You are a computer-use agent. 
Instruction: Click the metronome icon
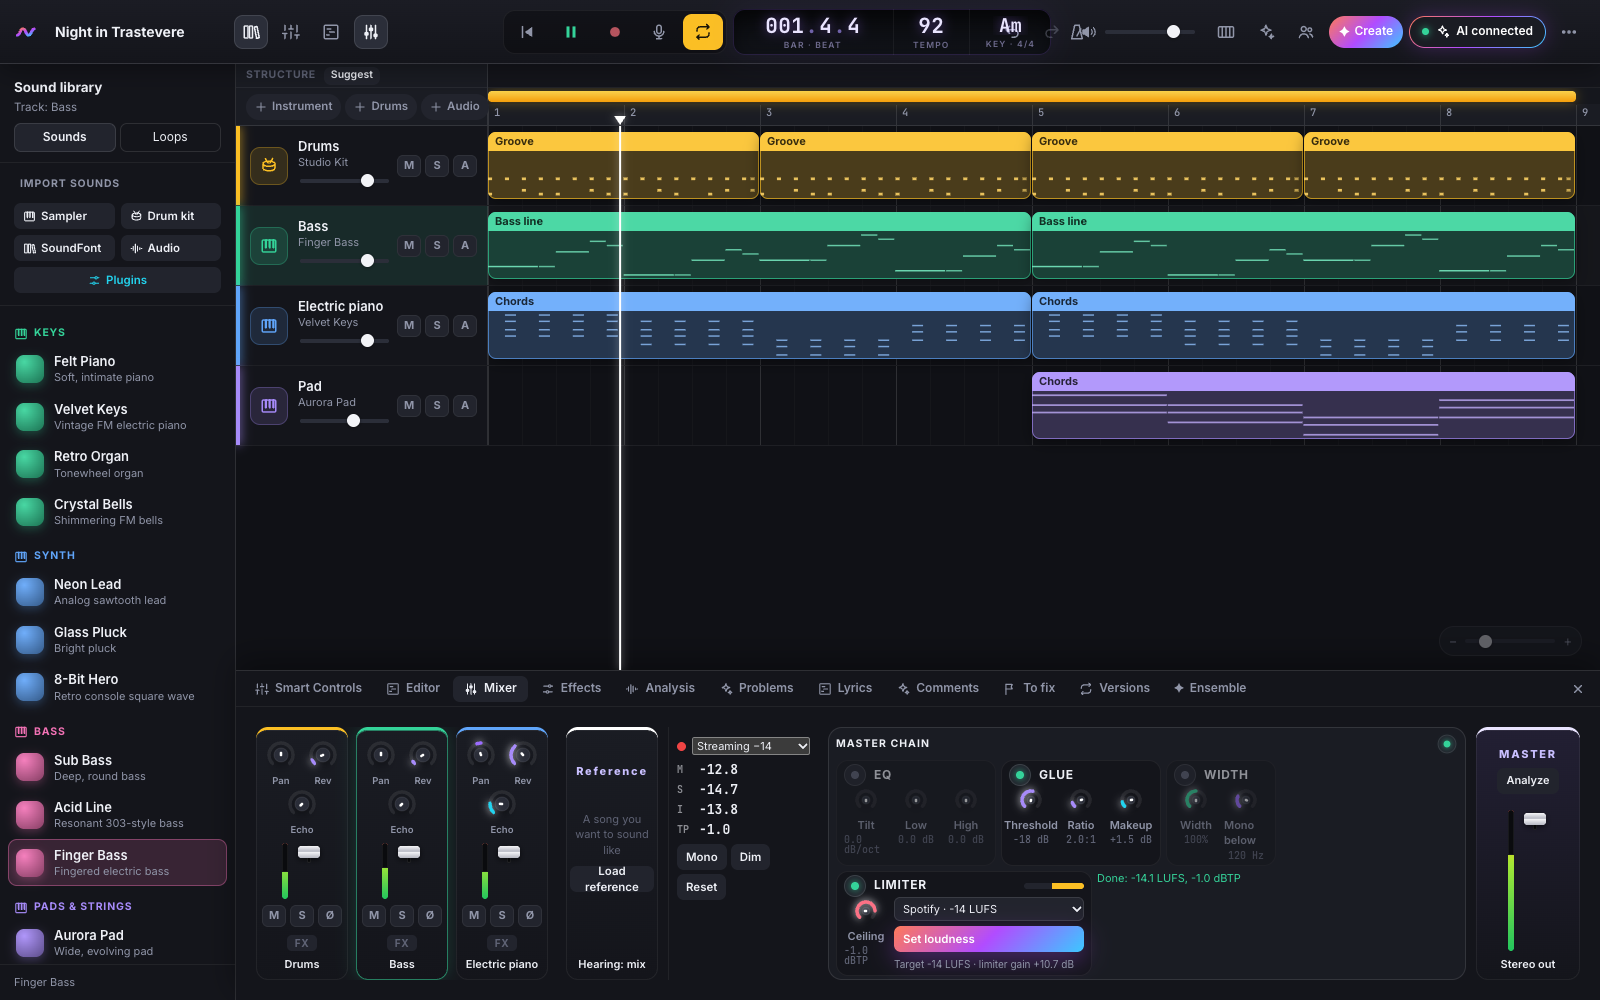[x=1083, y=32]
